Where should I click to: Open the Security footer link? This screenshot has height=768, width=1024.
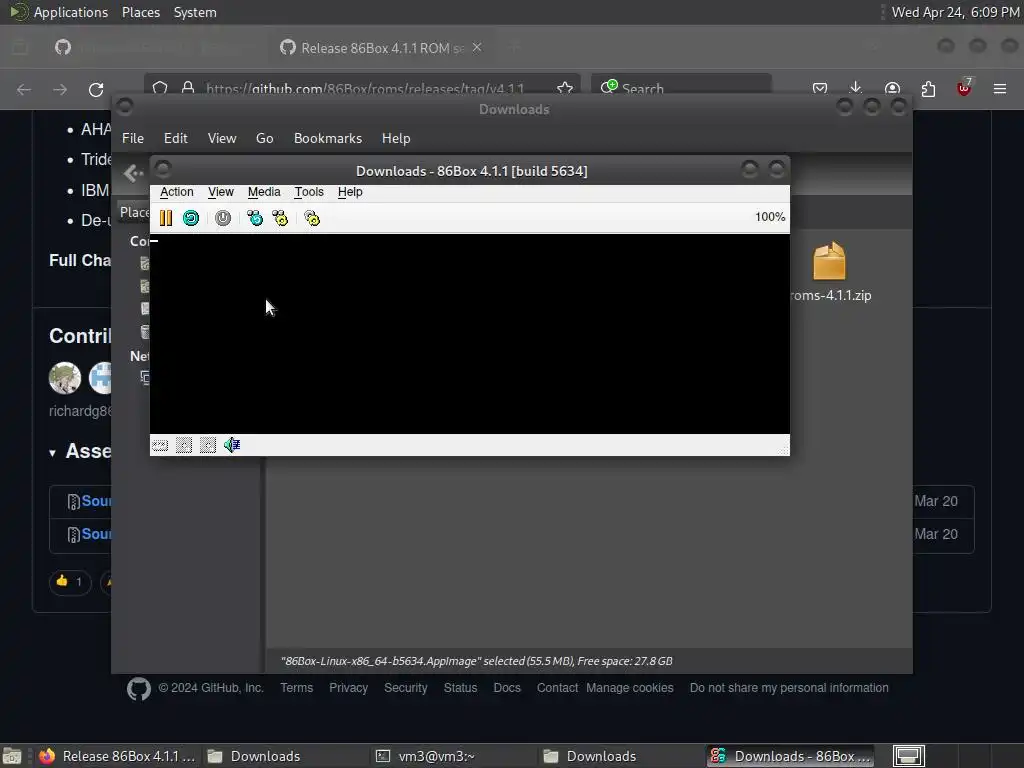click(406, 688)
